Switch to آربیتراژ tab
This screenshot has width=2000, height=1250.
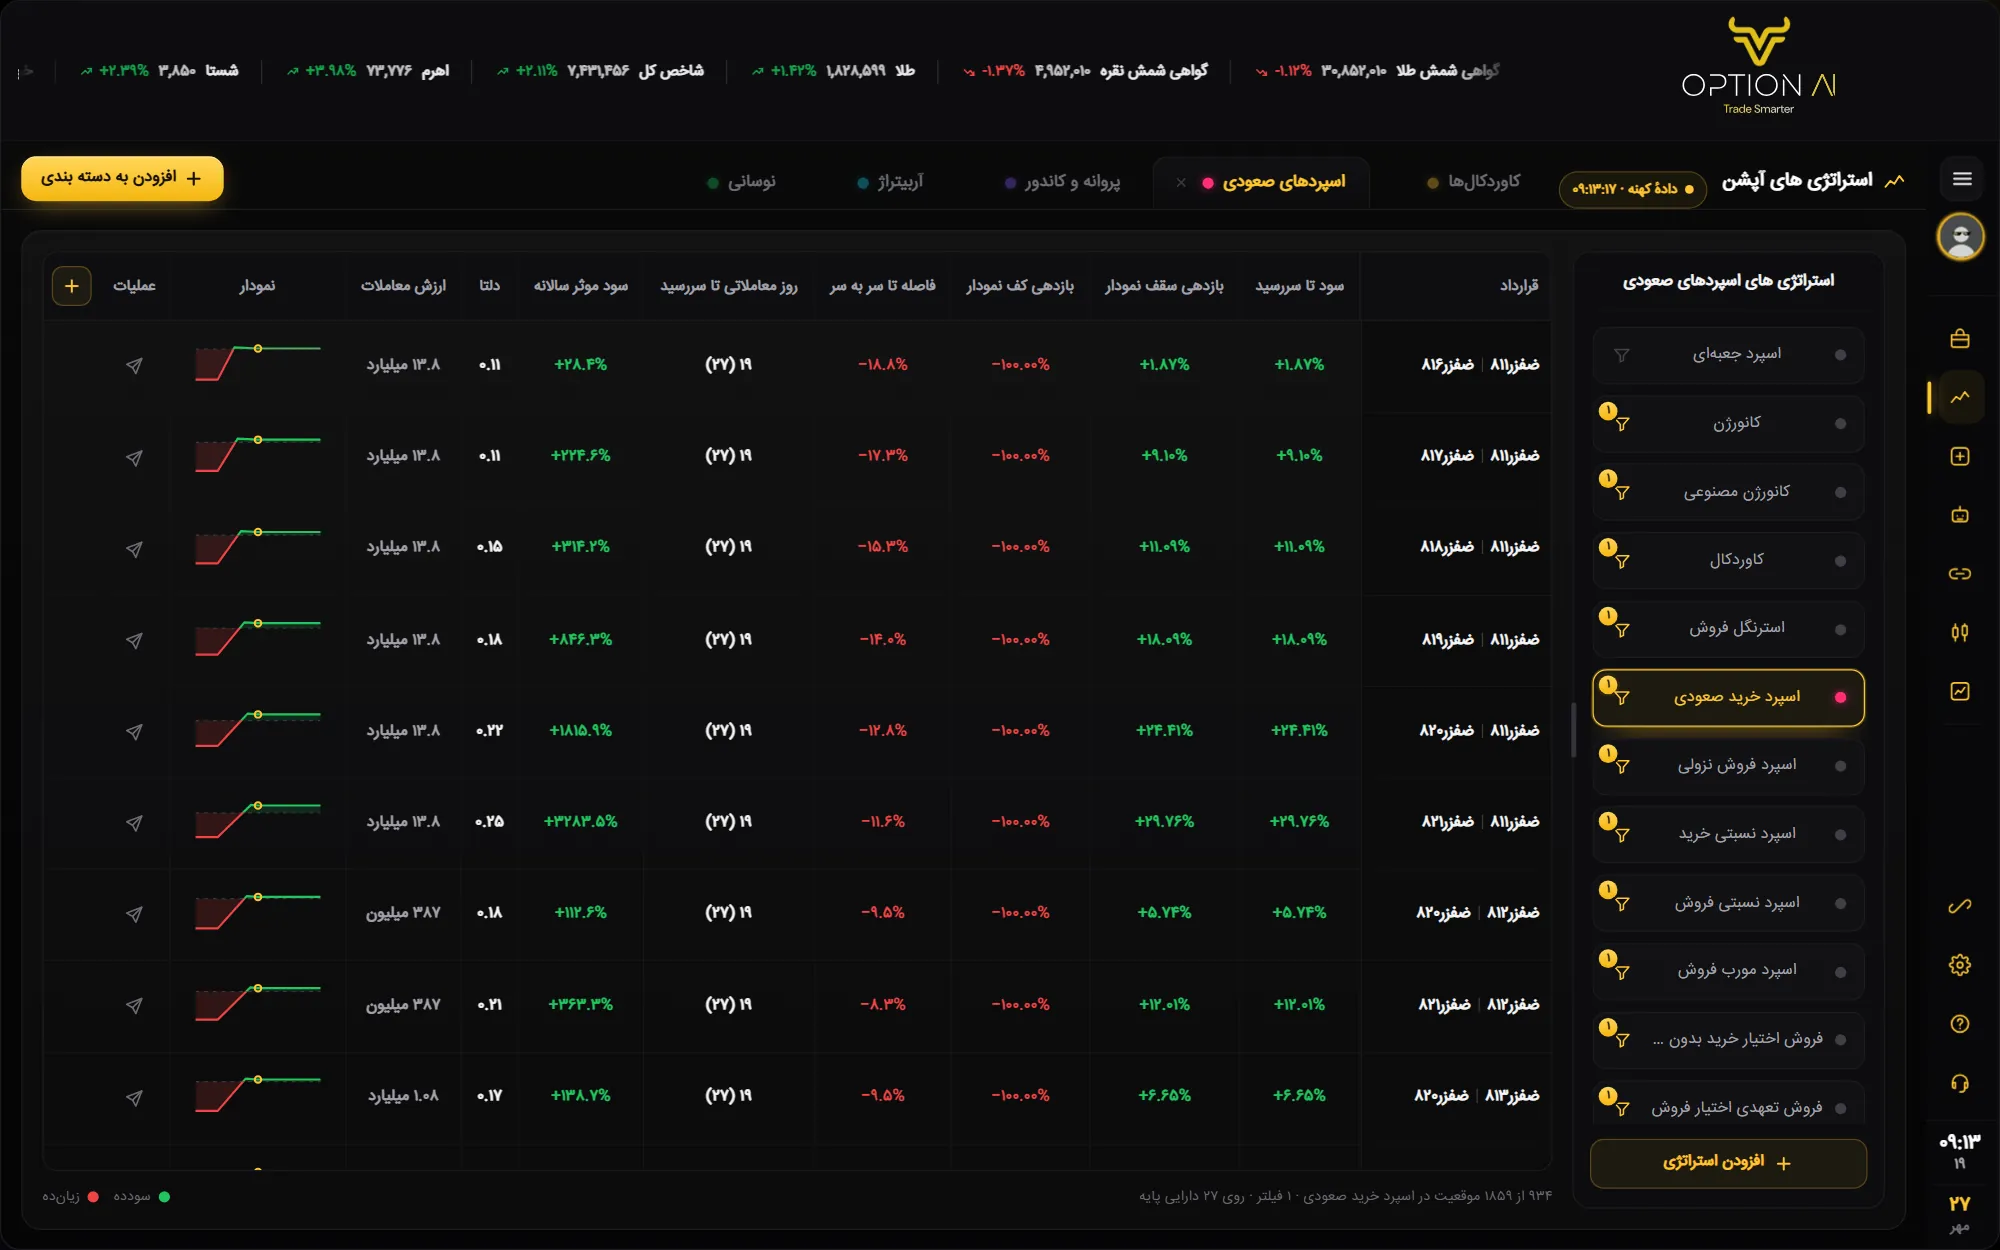click(x=891, y=182)
